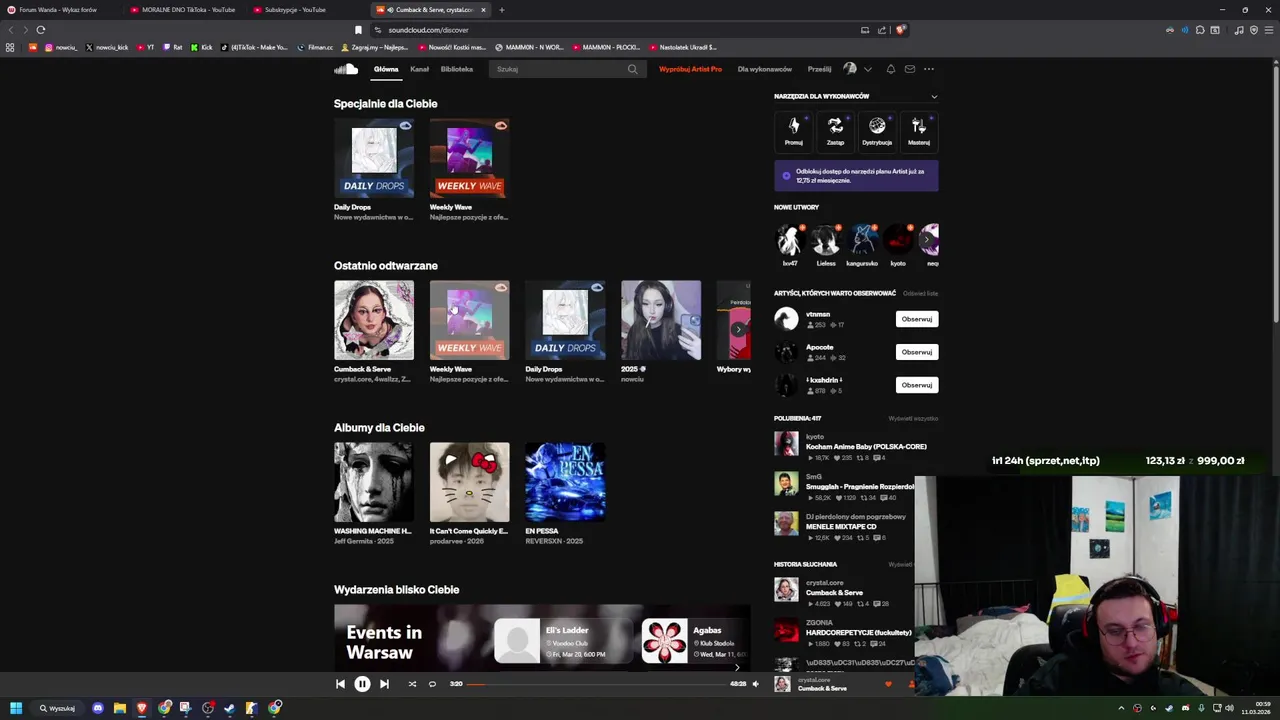This screenshot has width=1280, height=720.
Task: Open the lxv47 new track avatar
Action: [x=790, y=240]
